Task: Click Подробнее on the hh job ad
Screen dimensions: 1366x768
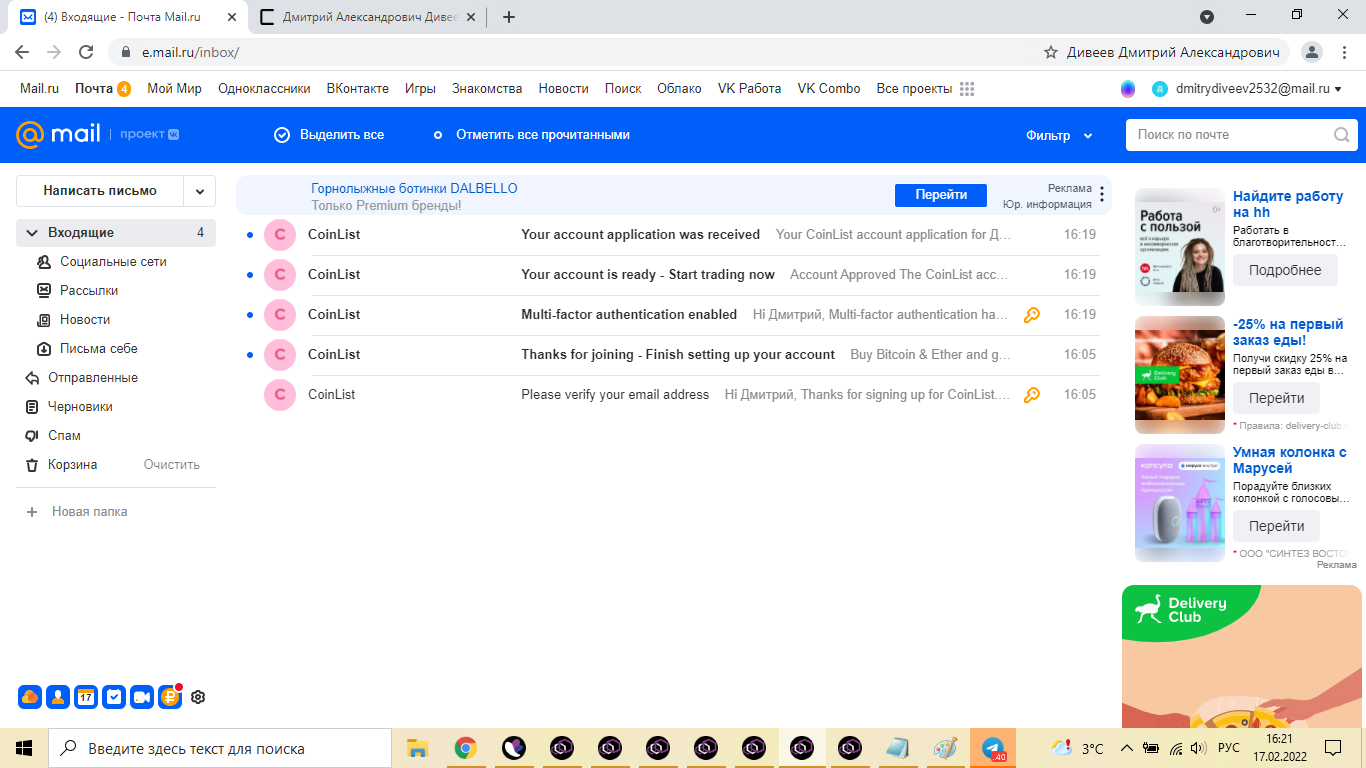Action: click(1285, 270)
